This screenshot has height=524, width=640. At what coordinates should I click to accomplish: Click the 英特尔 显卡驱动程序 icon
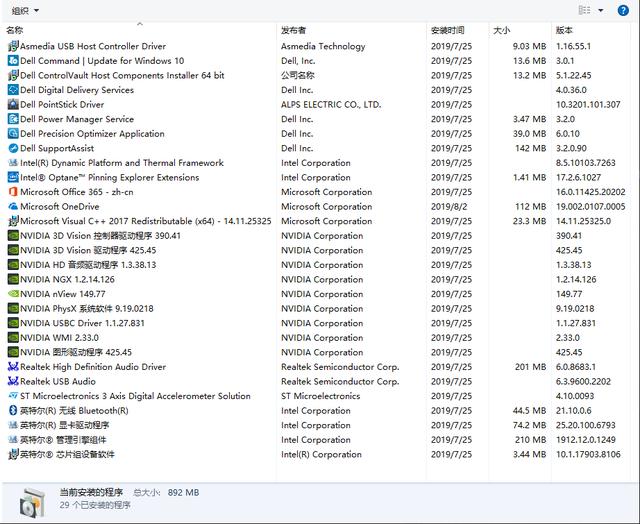click(x=13, y=425)
